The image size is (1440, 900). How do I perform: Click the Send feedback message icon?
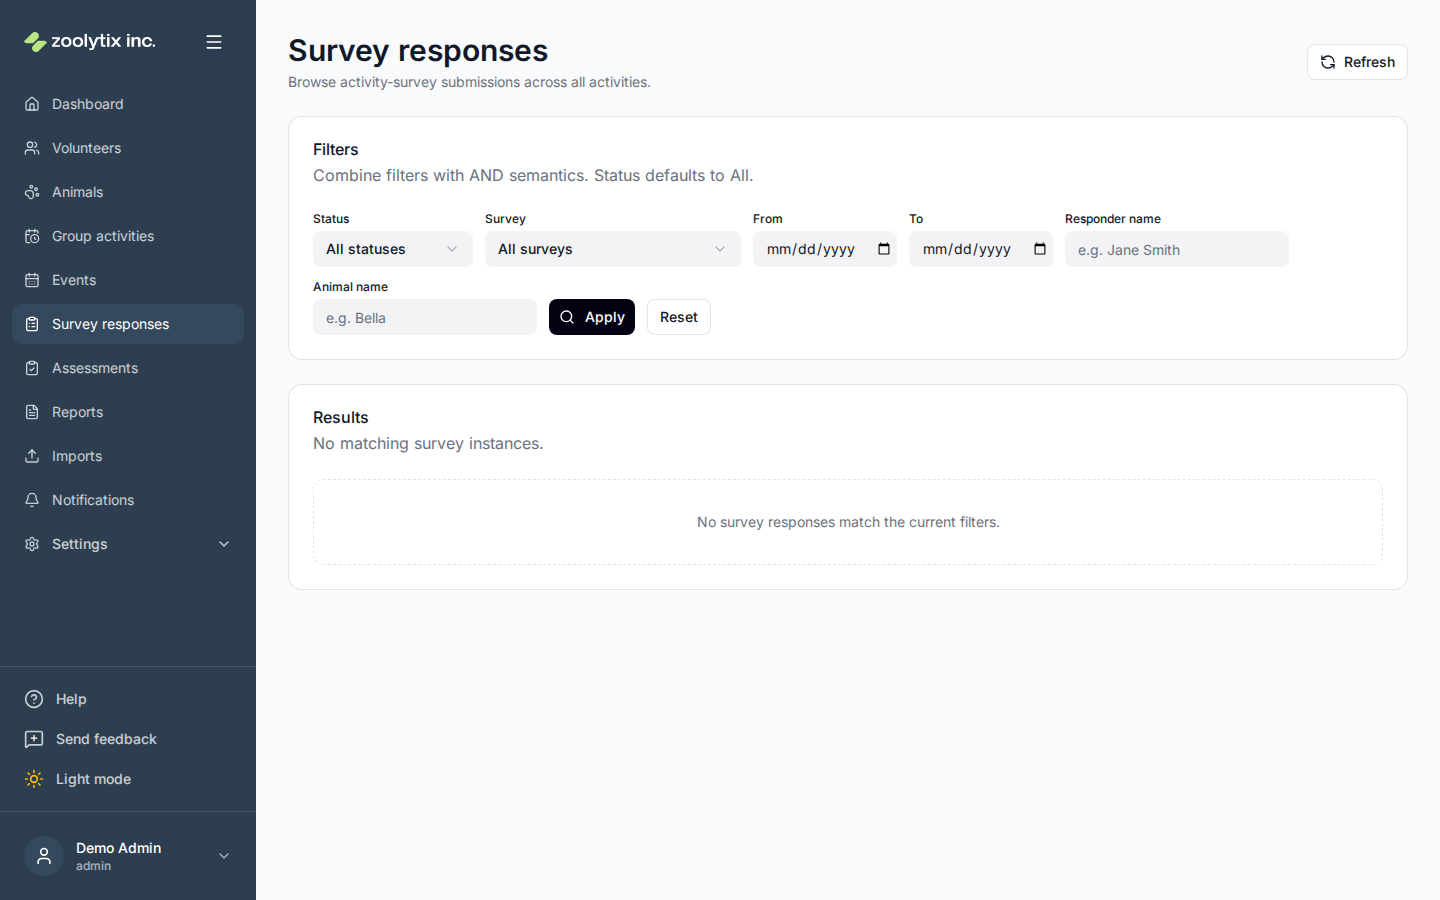(x=34, y=739)
